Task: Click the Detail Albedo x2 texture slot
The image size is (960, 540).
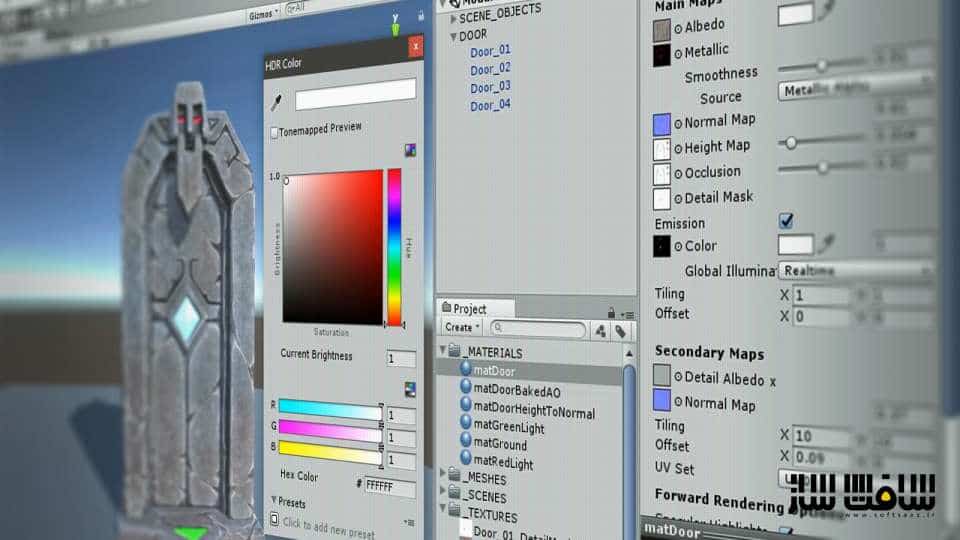Action: (x=661, y=375)
